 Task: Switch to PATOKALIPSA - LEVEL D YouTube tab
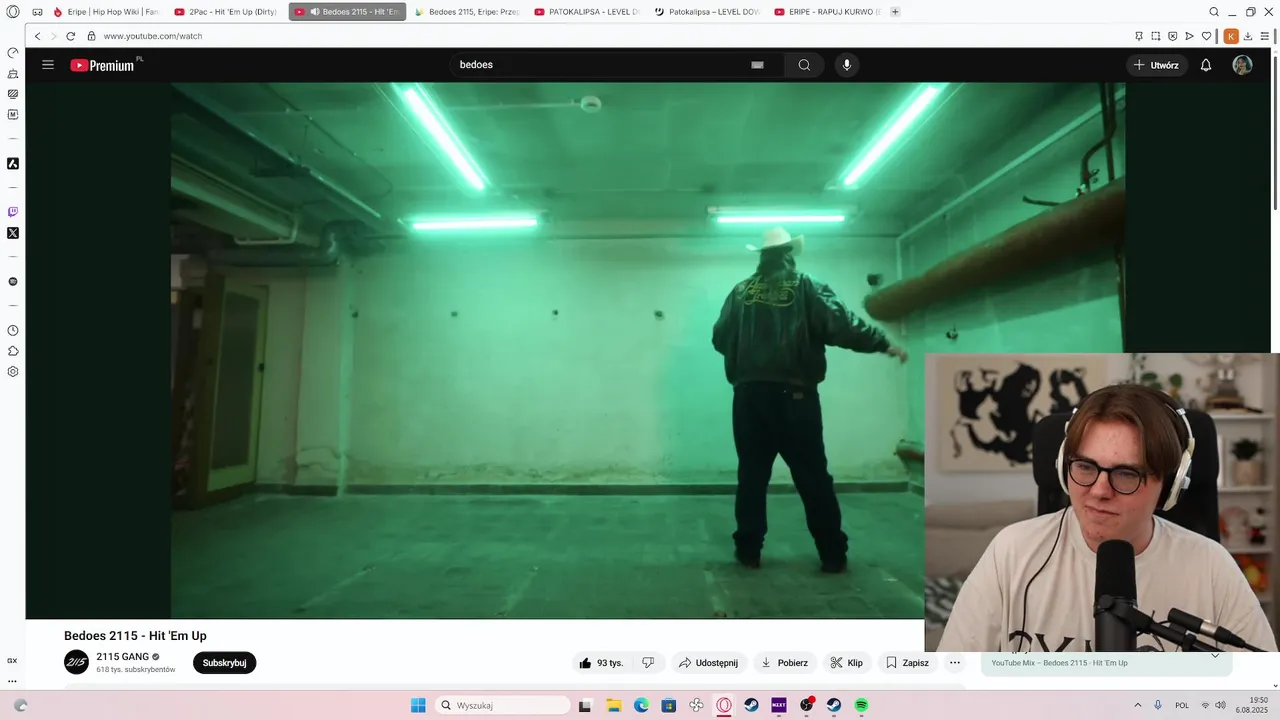[x=587, y=12]
